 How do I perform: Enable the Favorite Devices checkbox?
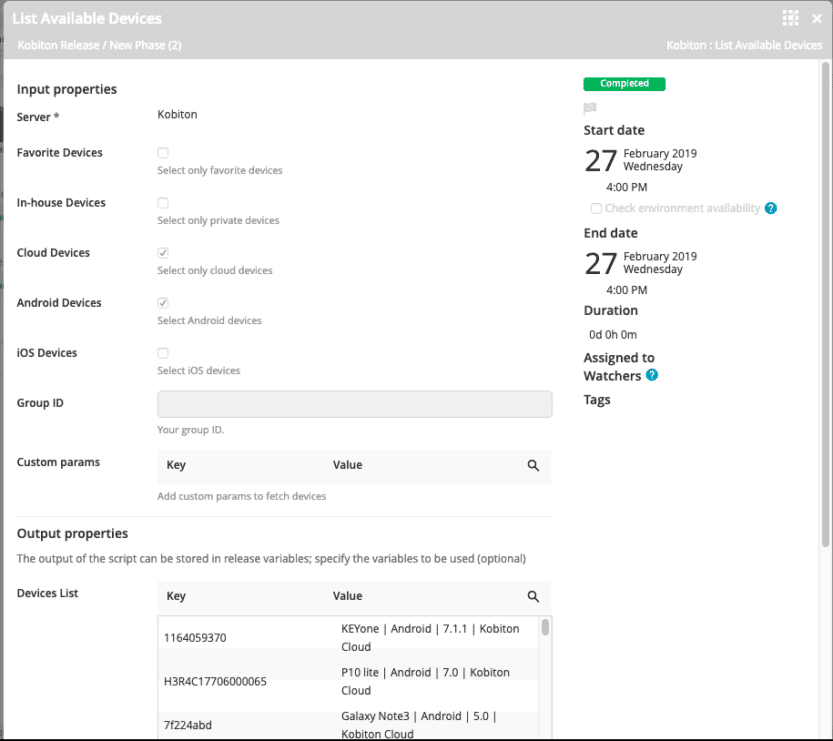coord(162,152)
